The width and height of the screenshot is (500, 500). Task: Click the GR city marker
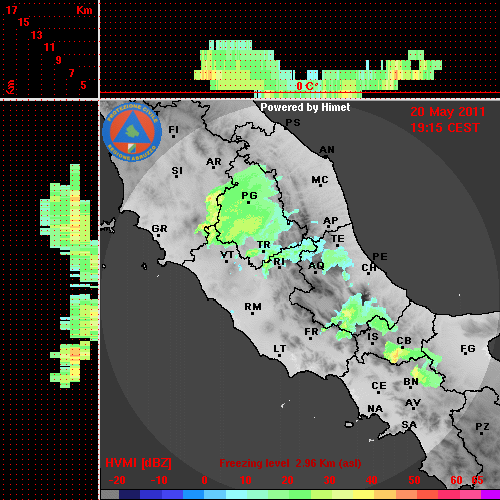(x=158, y=235)
